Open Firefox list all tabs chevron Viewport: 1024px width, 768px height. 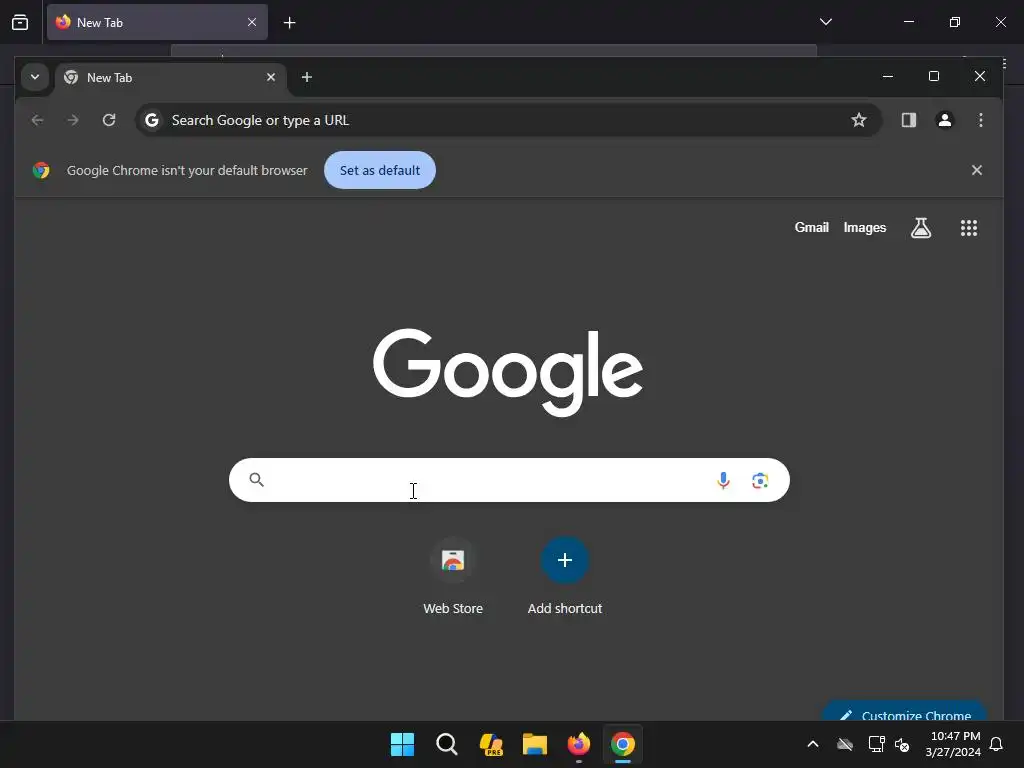(x=825, y=22)
